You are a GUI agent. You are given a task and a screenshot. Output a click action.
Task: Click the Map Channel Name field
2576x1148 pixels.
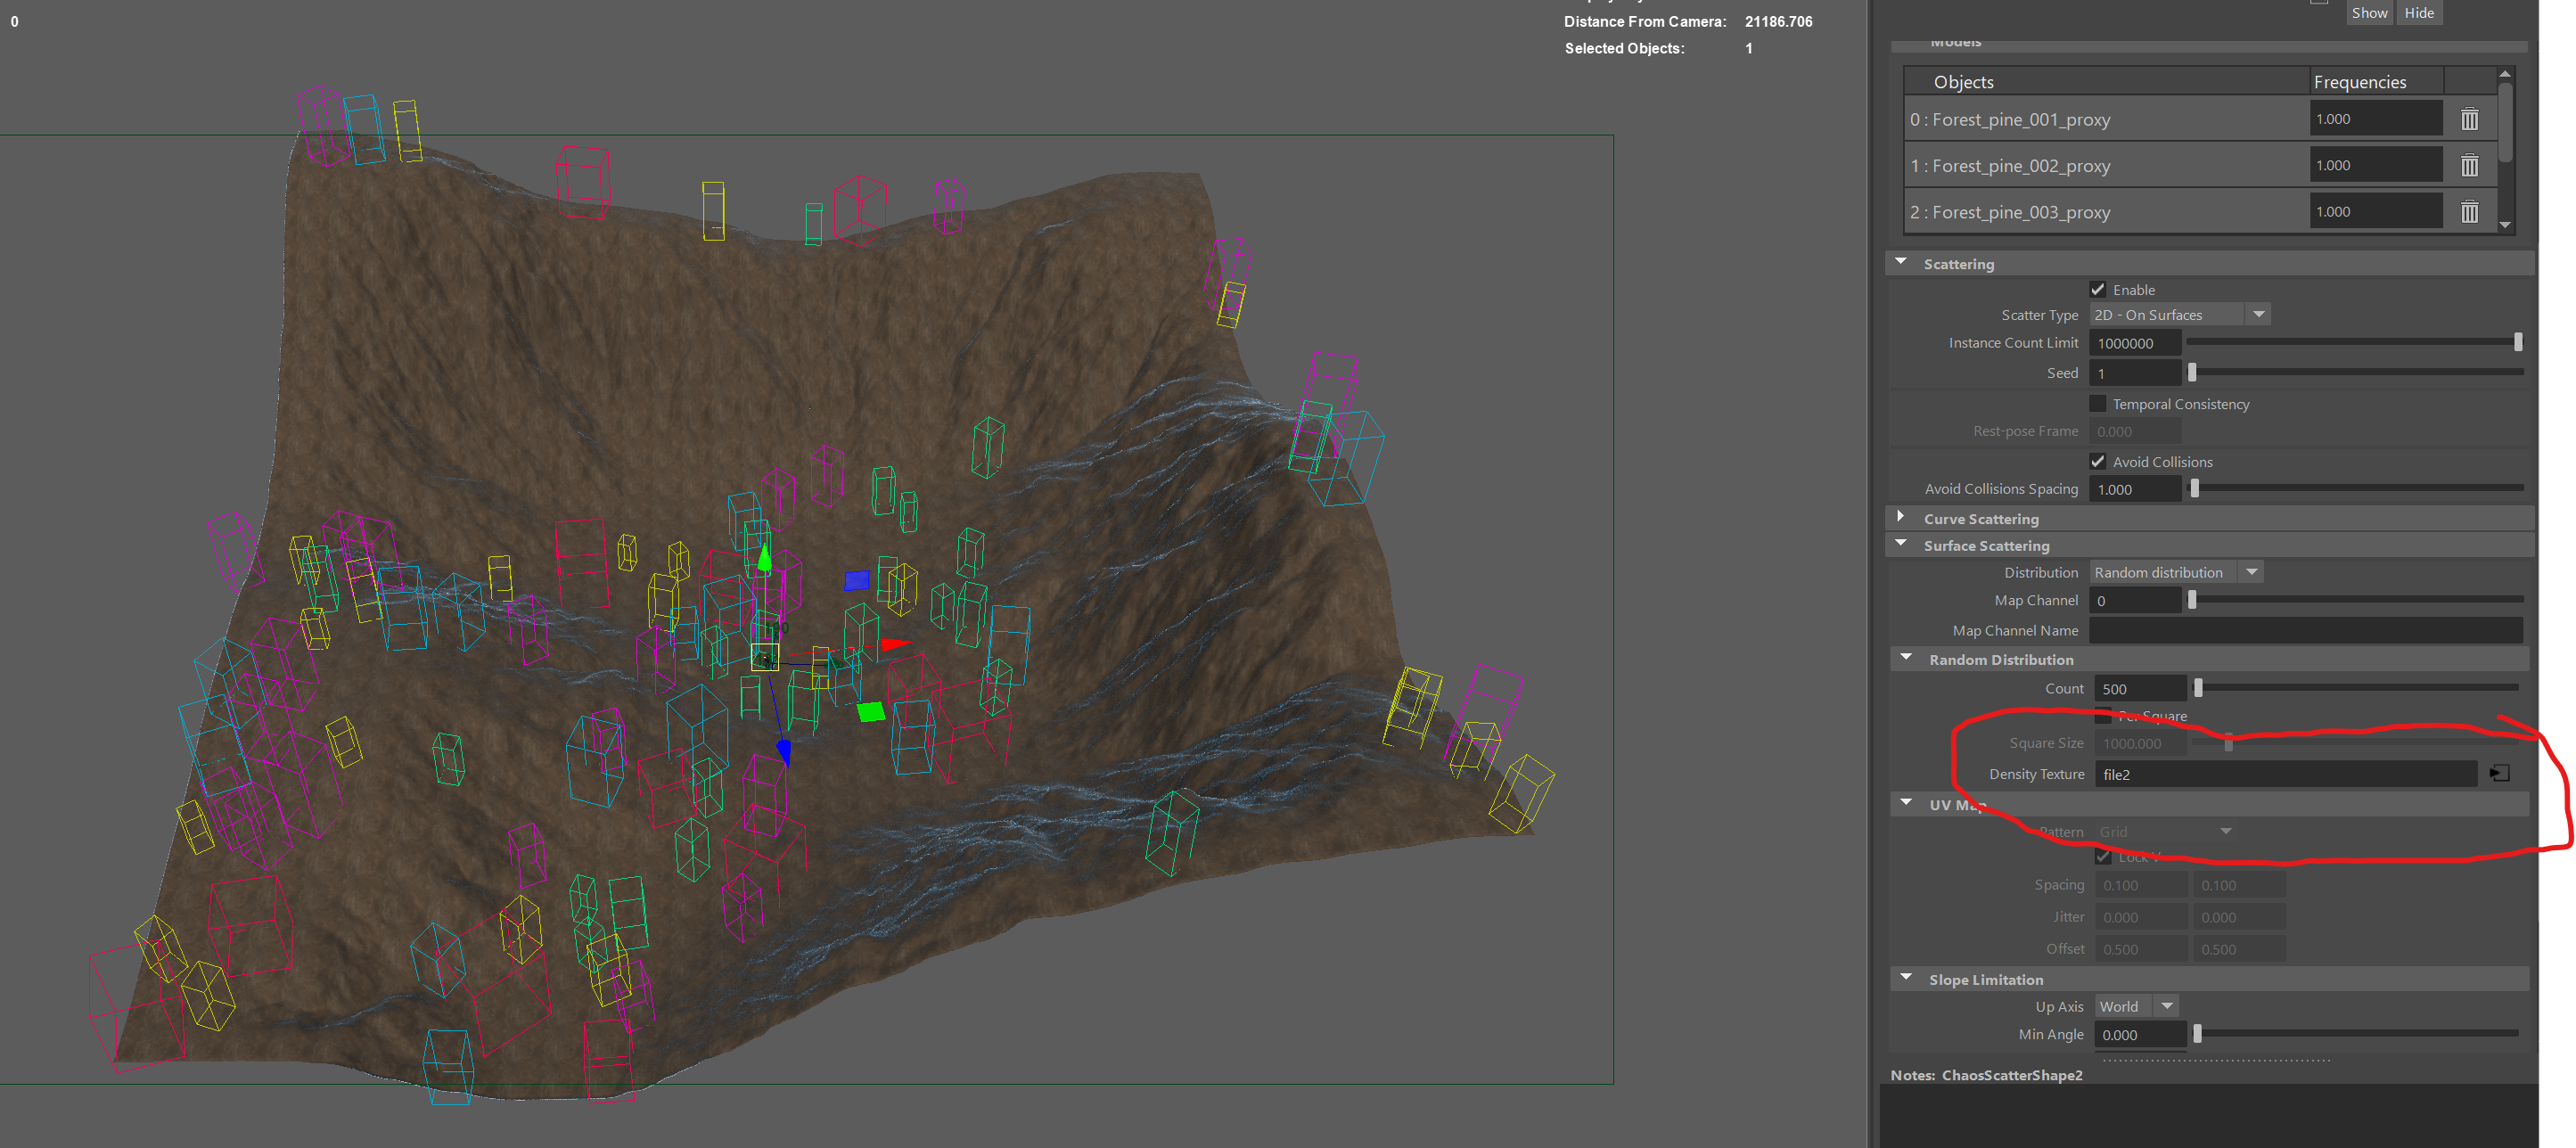tap(2306, 630)
